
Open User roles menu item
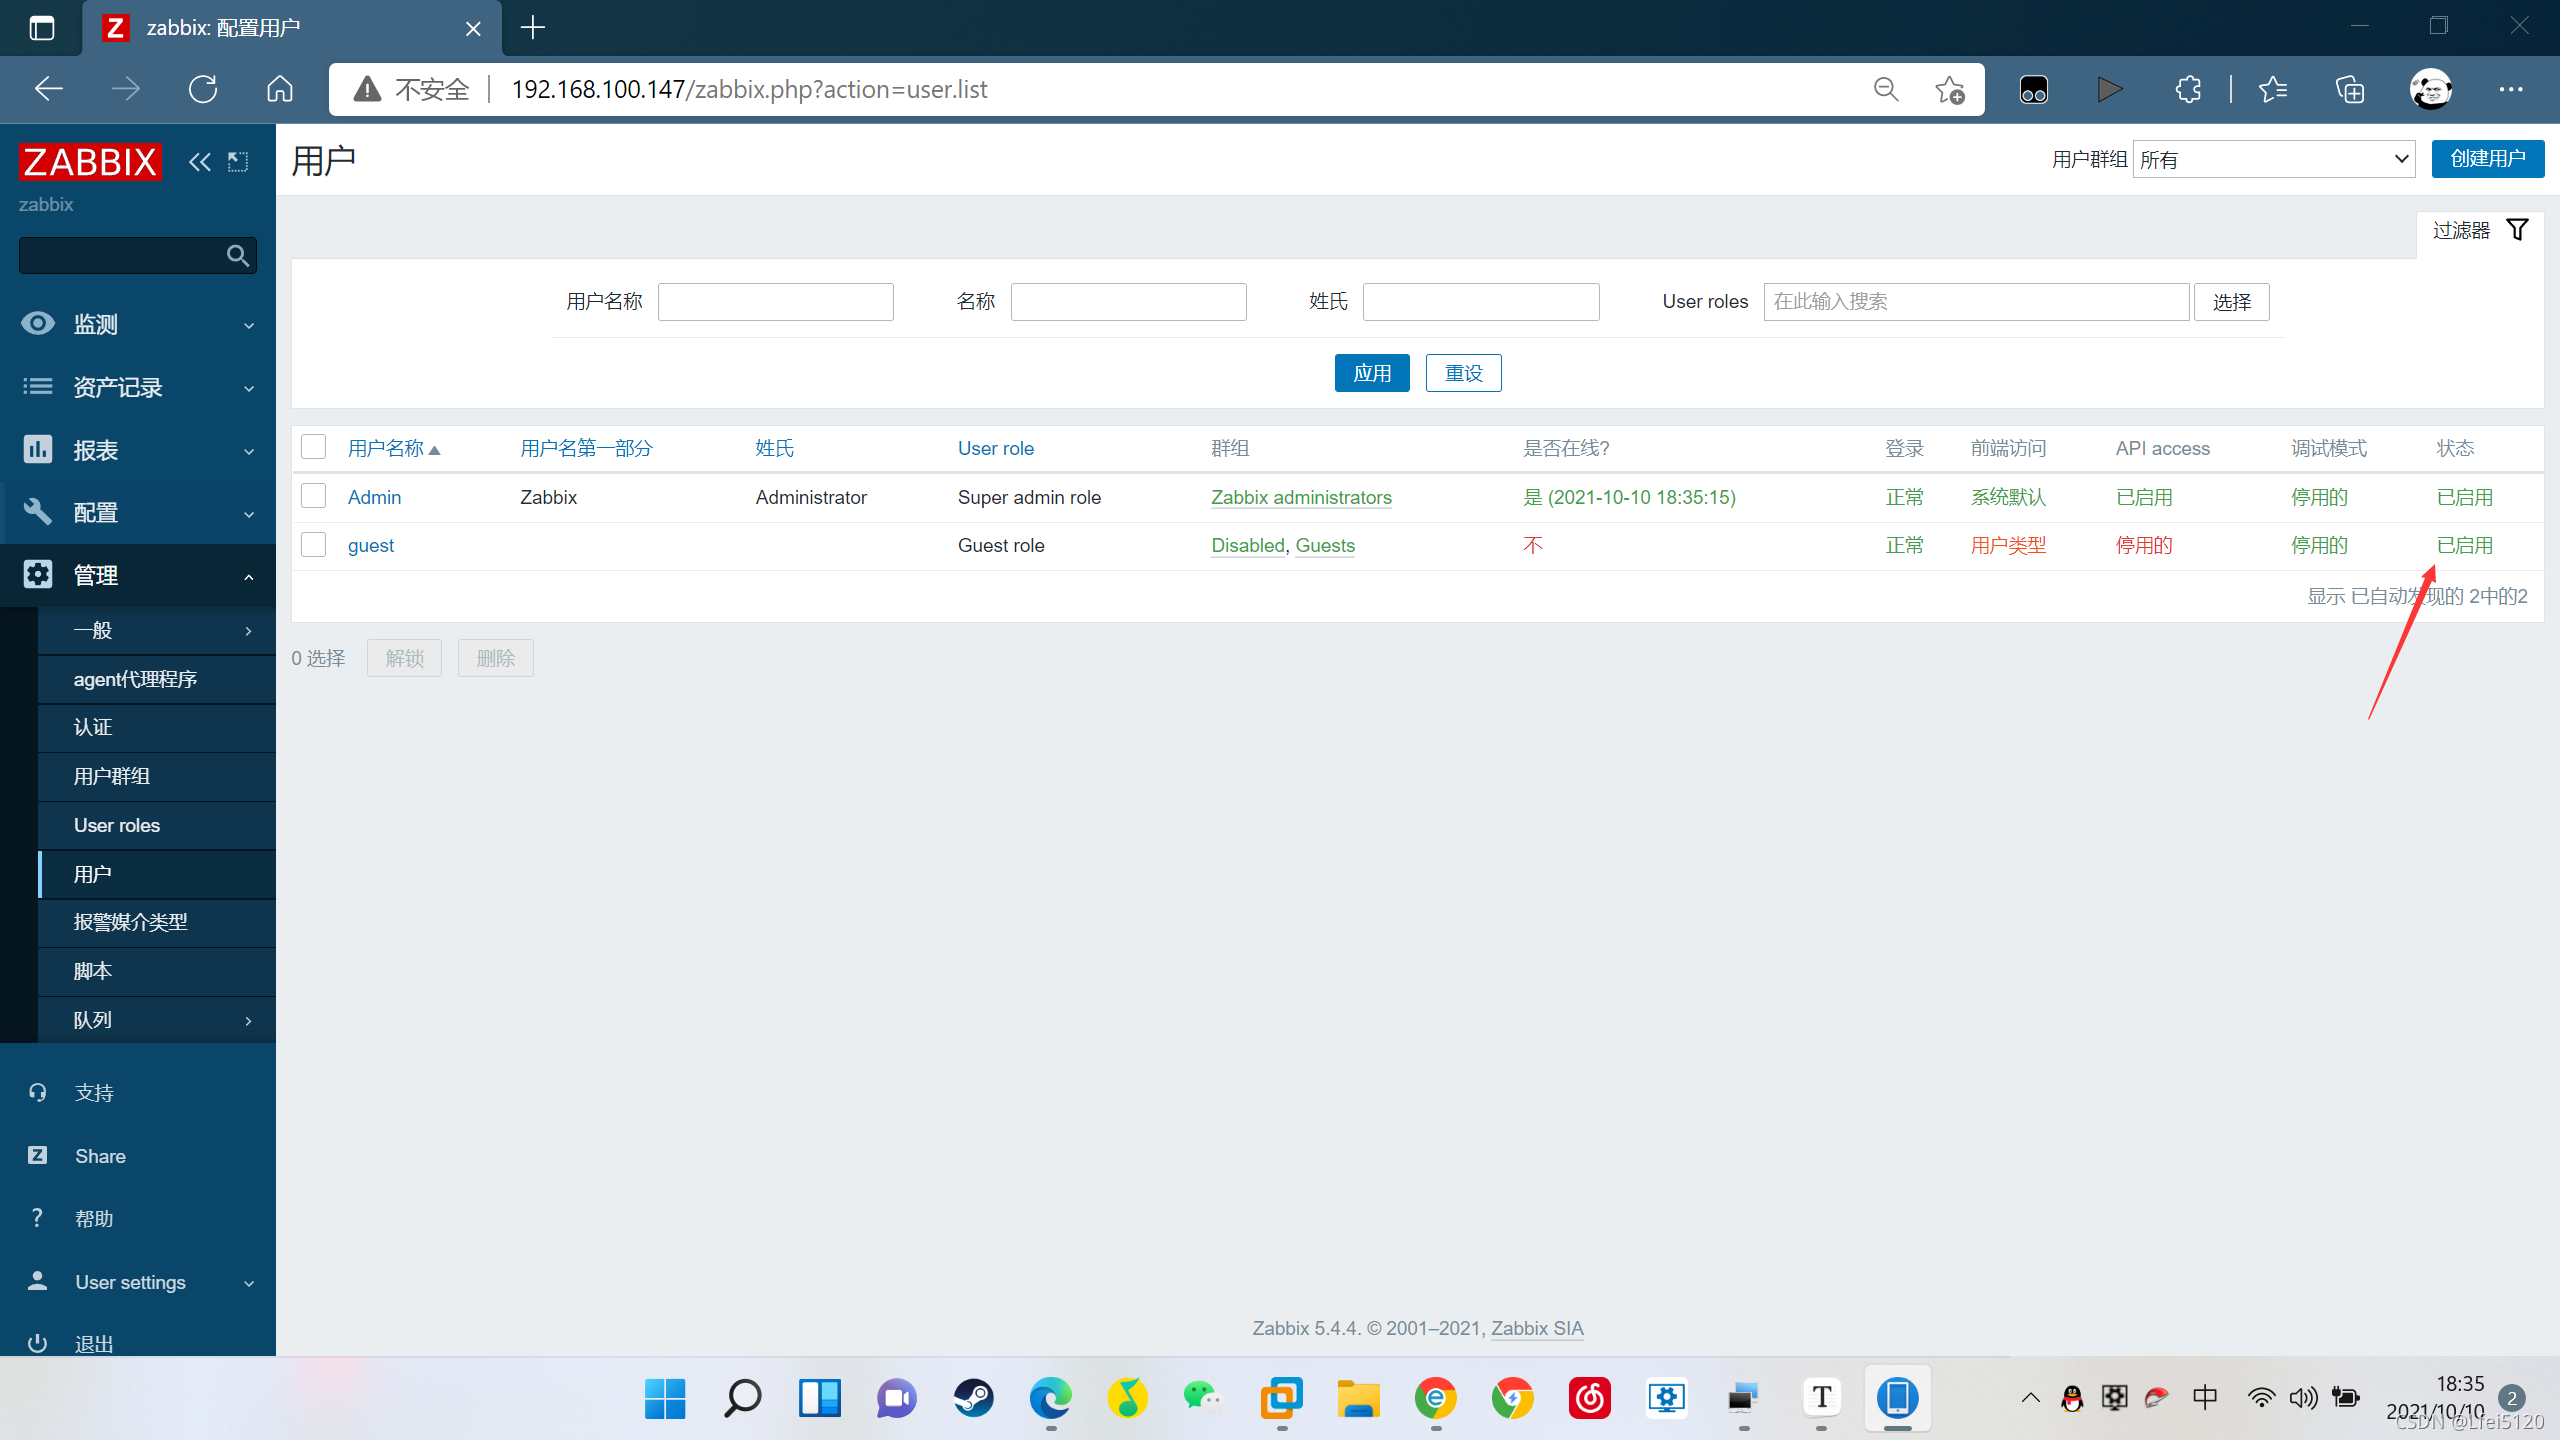(157, 825)
